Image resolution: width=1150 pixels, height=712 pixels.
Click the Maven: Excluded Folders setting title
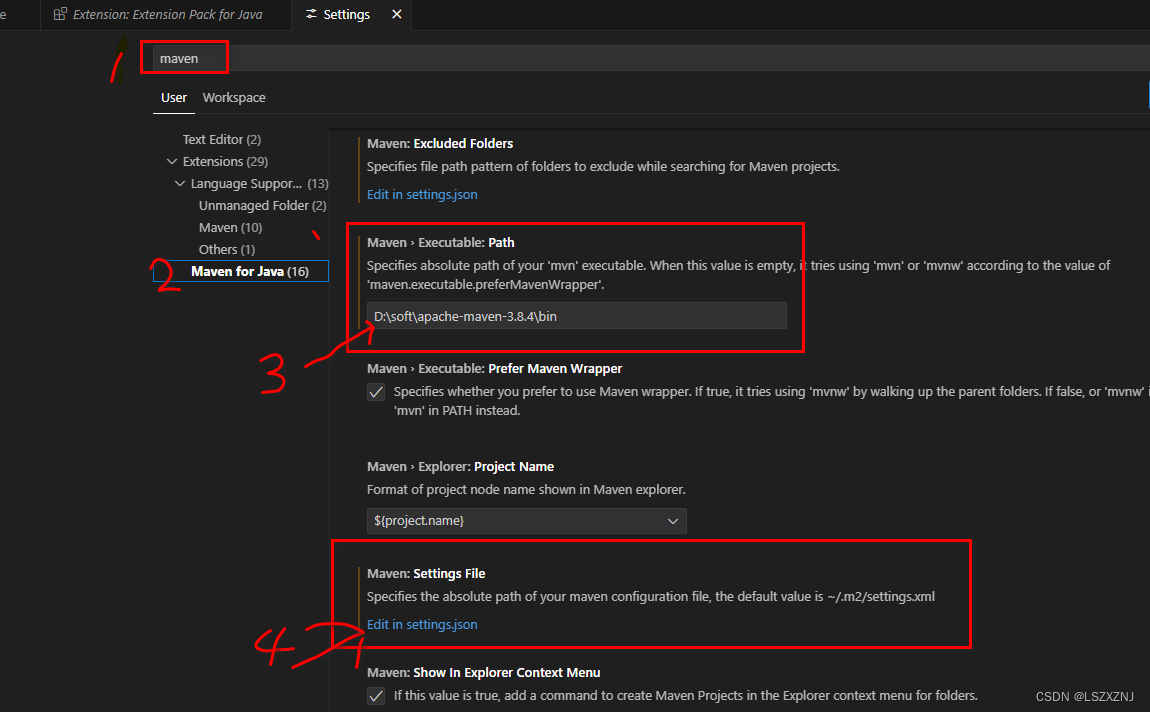pos(440,144)
